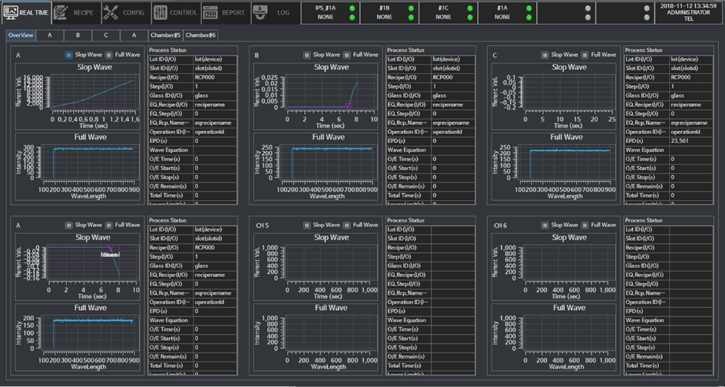
Task: Switch to the Chamber#5 tab
Action: tap(166, 35)
